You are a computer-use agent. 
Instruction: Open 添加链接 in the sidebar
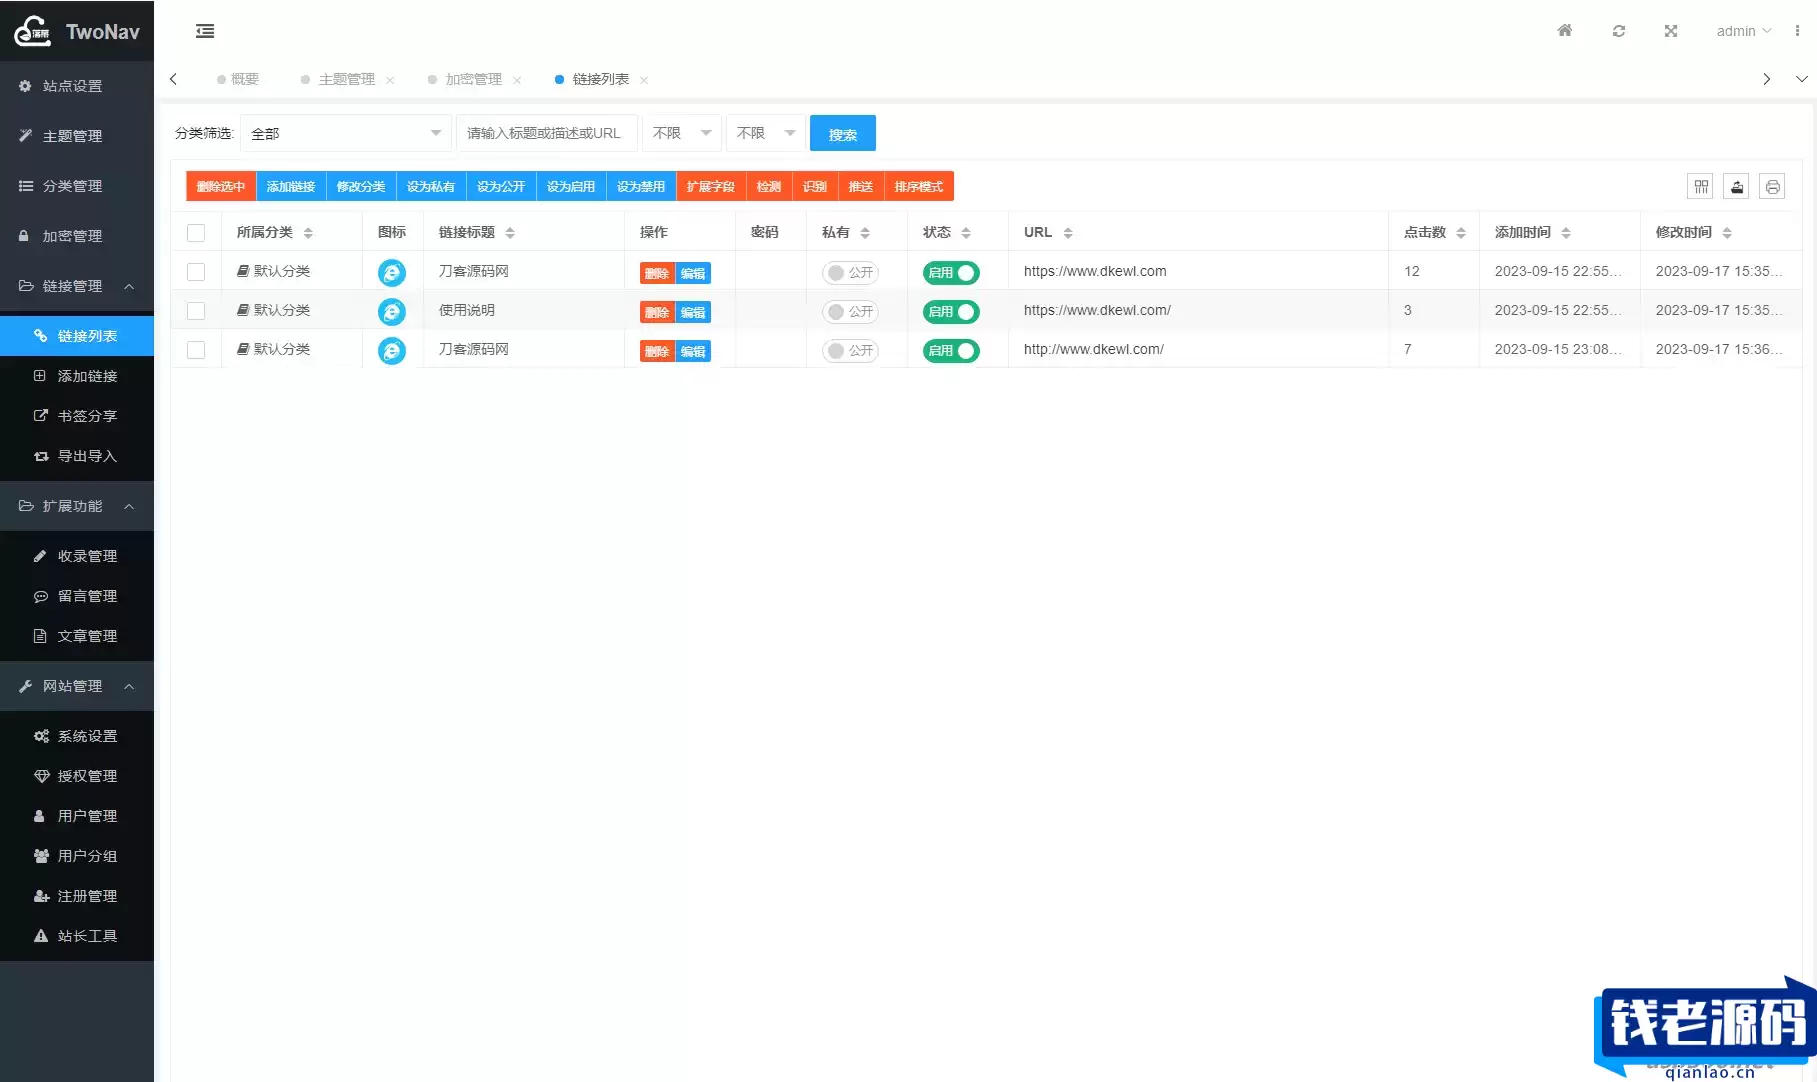click(77, 376)
